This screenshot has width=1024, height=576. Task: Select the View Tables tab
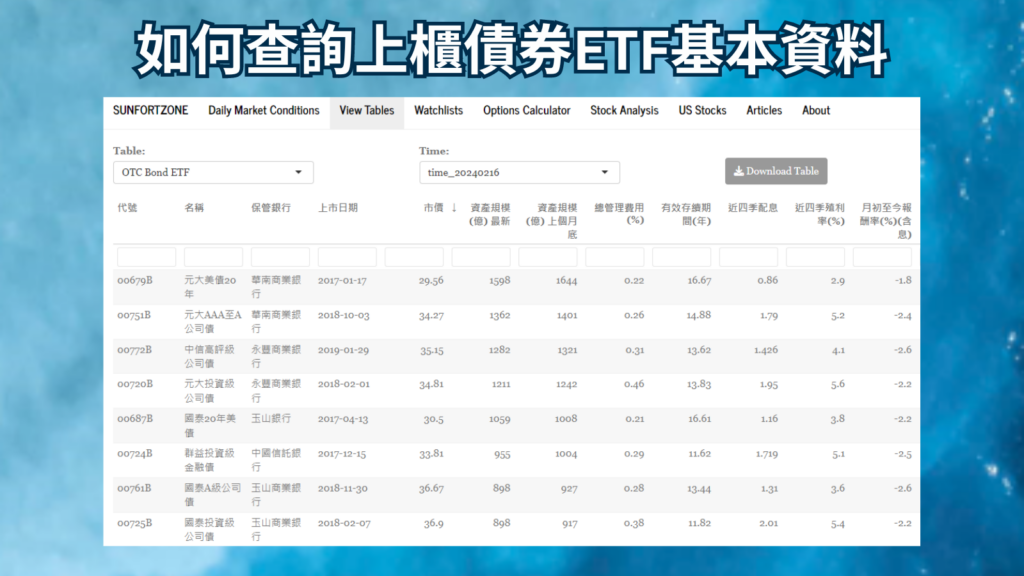366,111
